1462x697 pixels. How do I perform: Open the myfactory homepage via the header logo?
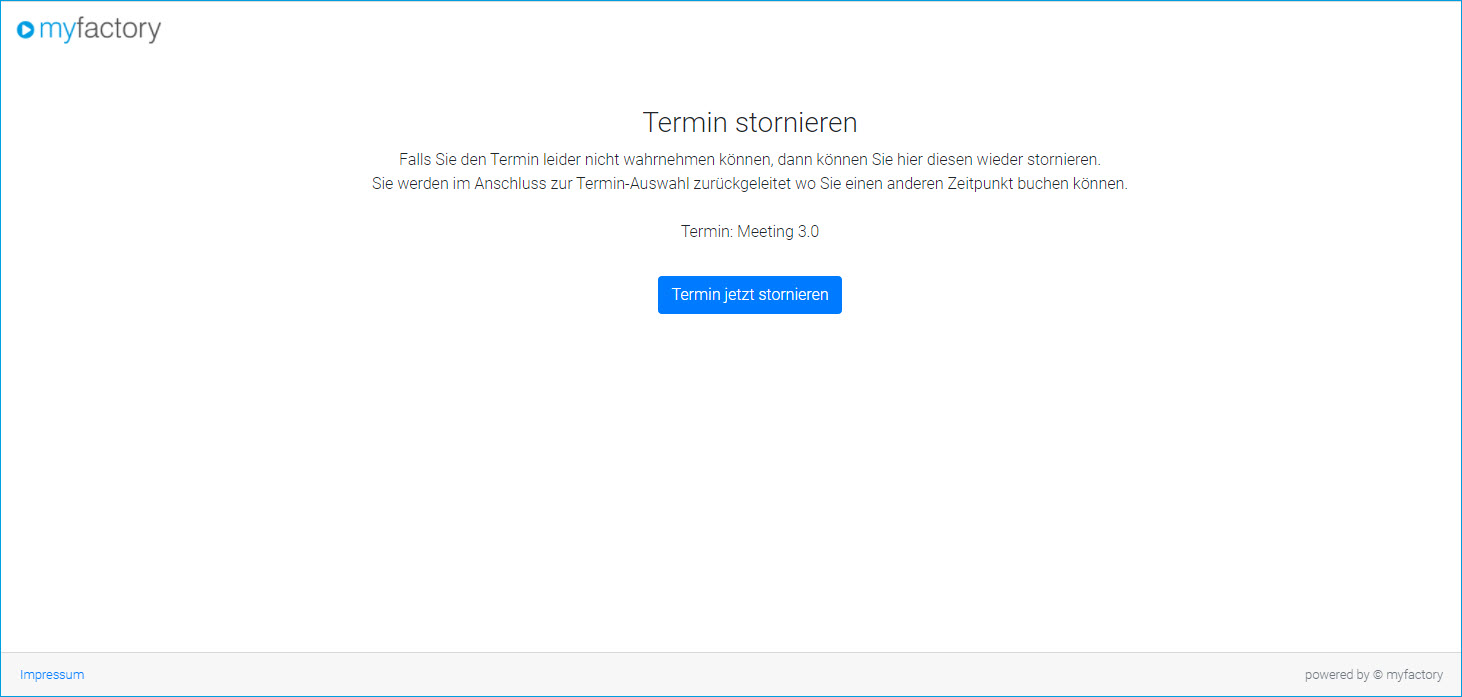88,29
